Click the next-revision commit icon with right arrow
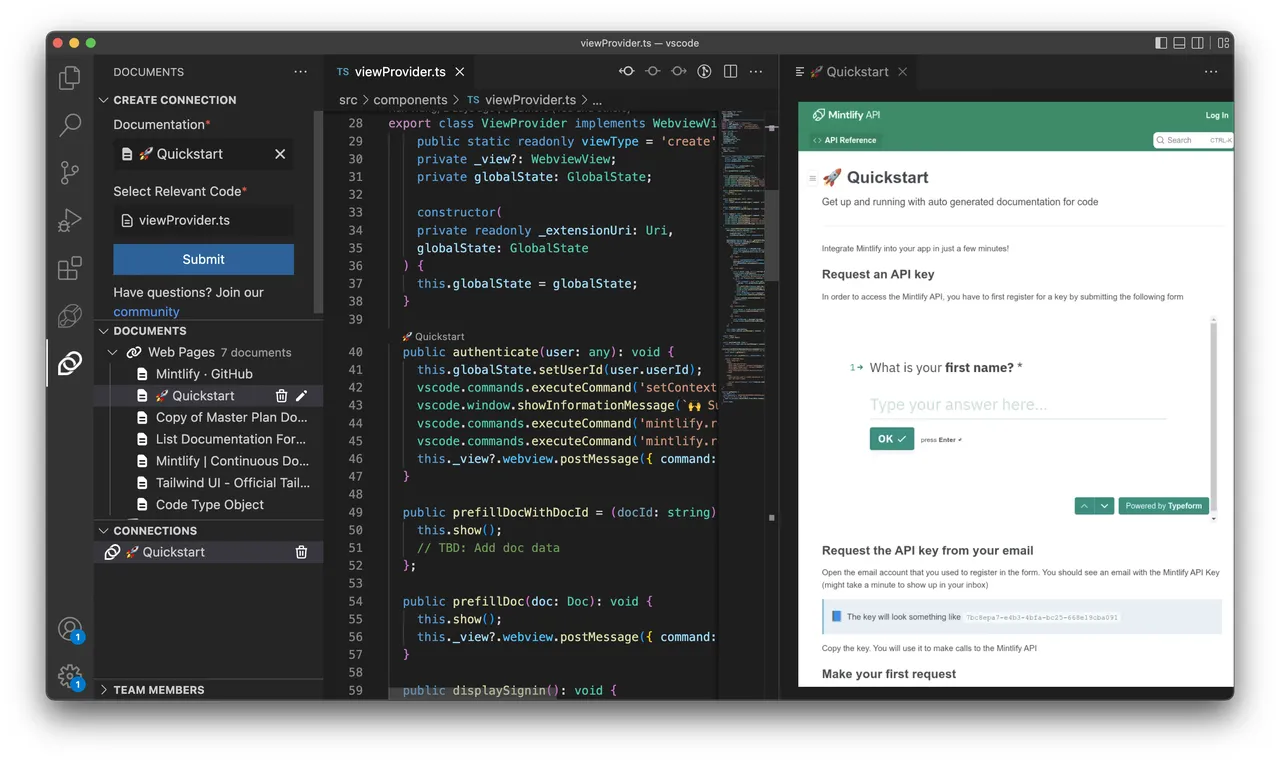1280x761 pixels. point(679,72)
